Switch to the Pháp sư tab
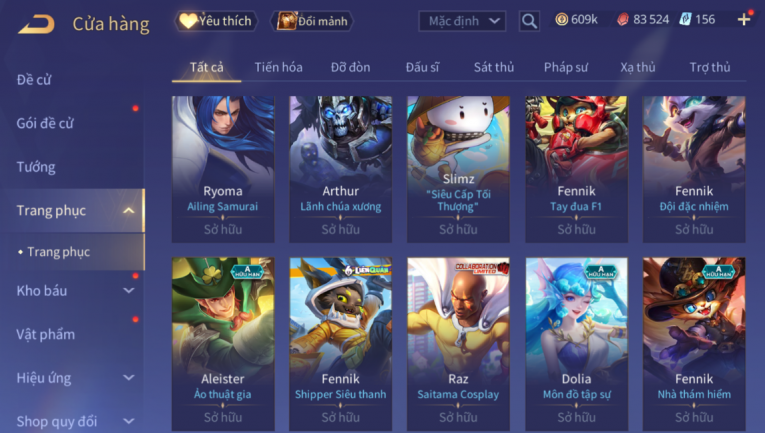 click(x=565, y=67)
